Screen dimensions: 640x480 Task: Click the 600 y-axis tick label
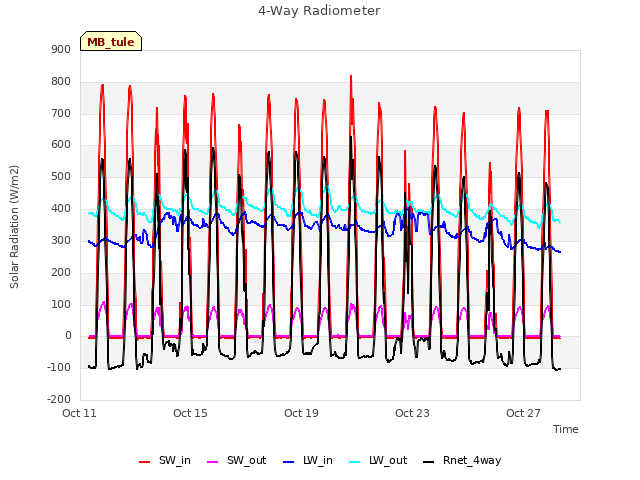click(x=61, y=145)
